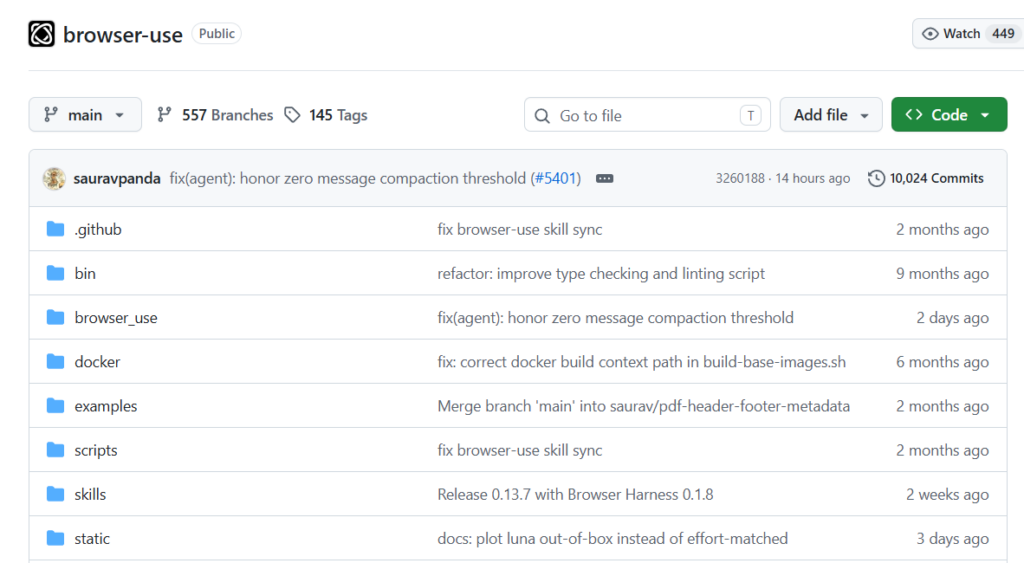Open commit 'fix: correct docker build context path'
This screenshot has height=563, width=1024.
pyautogui.click(x=641, y=362)
